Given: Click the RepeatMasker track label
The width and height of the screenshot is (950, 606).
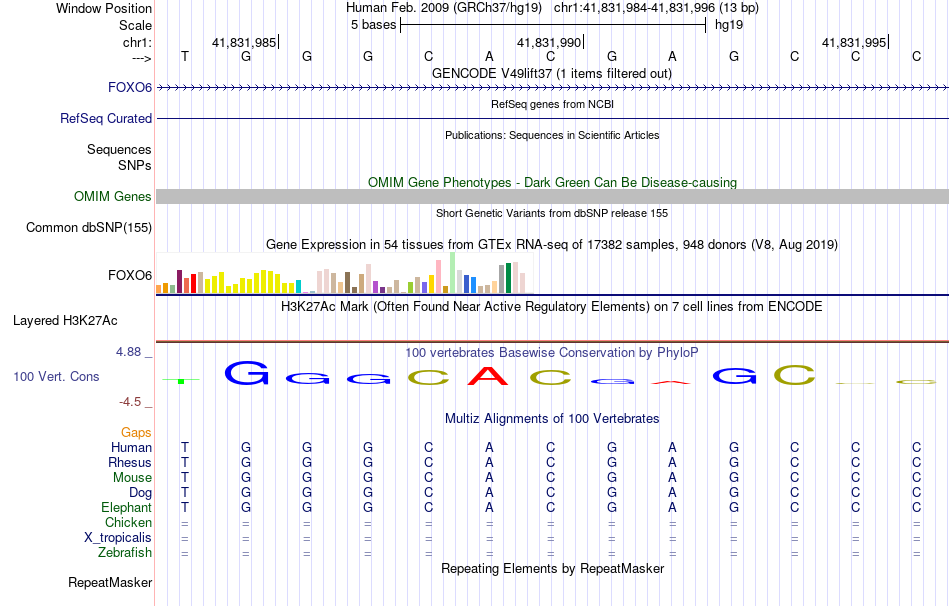Looking at the screenshot, I should (110, 582).
